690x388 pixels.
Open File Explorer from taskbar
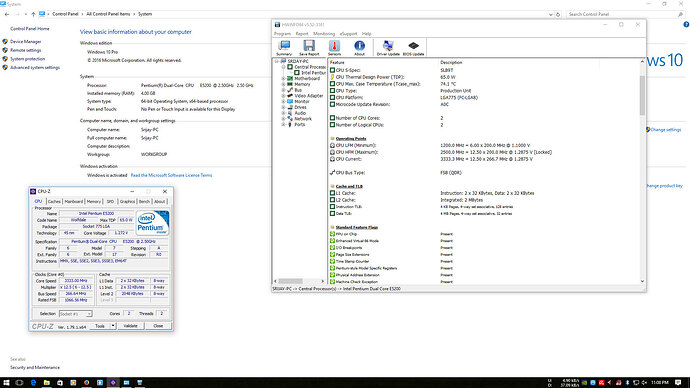coord(46,383)
